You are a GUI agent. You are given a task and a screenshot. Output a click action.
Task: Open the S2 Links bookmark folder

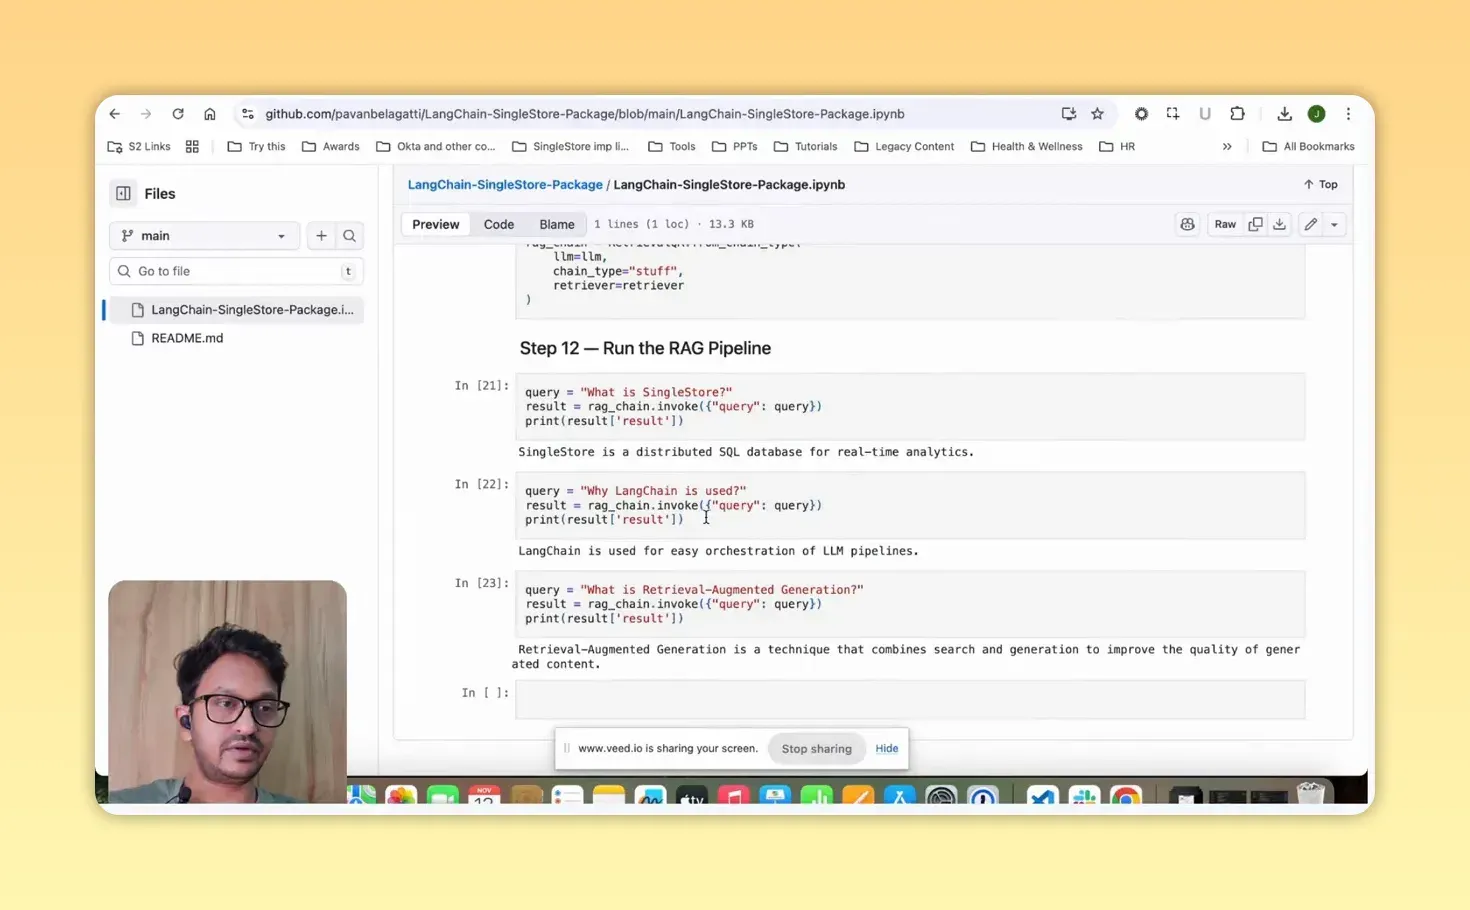tap(139, 146)
